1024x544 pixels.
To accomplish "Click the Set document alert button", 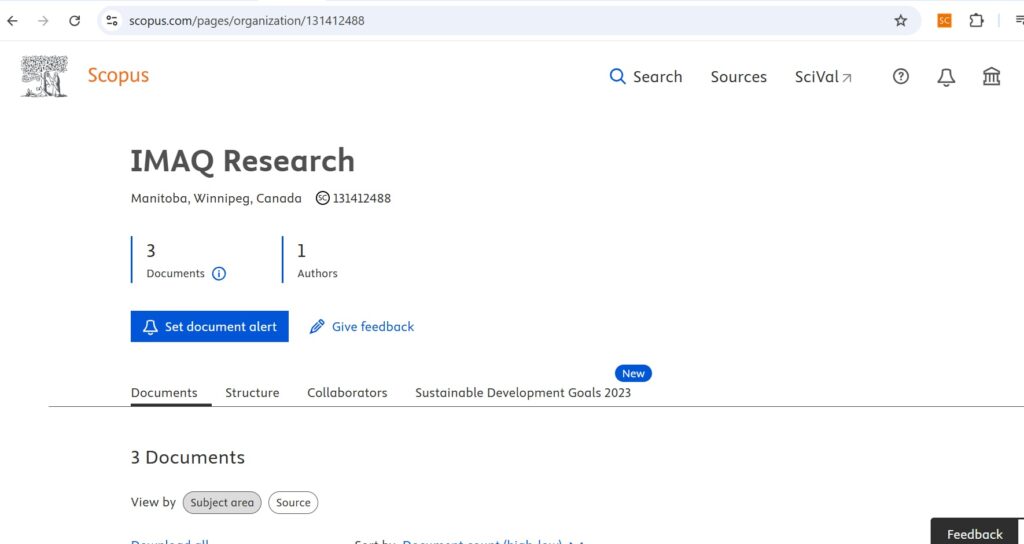I will (x=210, y=327).
